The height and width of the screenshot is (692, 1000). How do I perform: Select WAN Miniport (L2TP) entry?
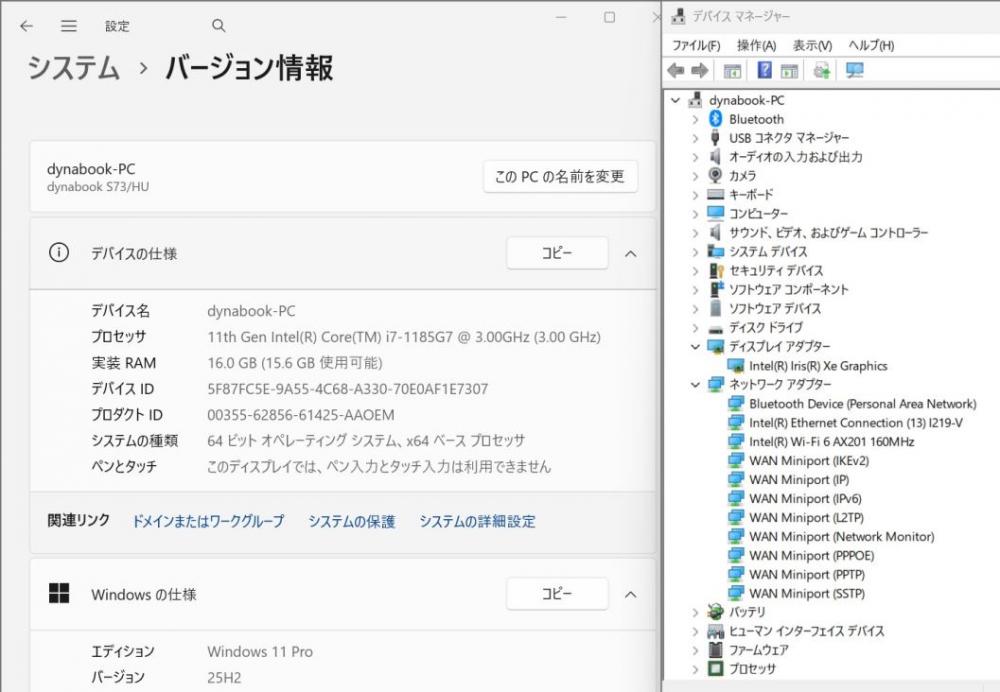tap(806, 517)
